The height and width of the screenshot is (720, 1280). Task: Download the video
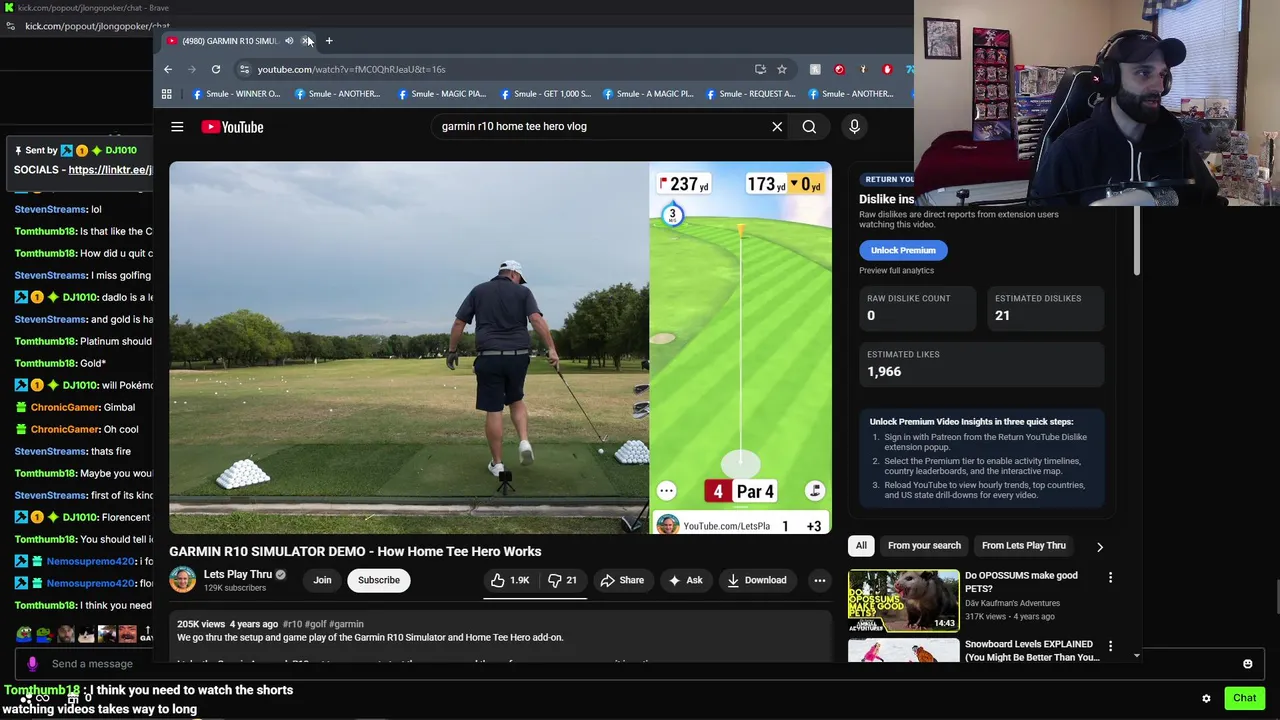[x=757, y=580]
